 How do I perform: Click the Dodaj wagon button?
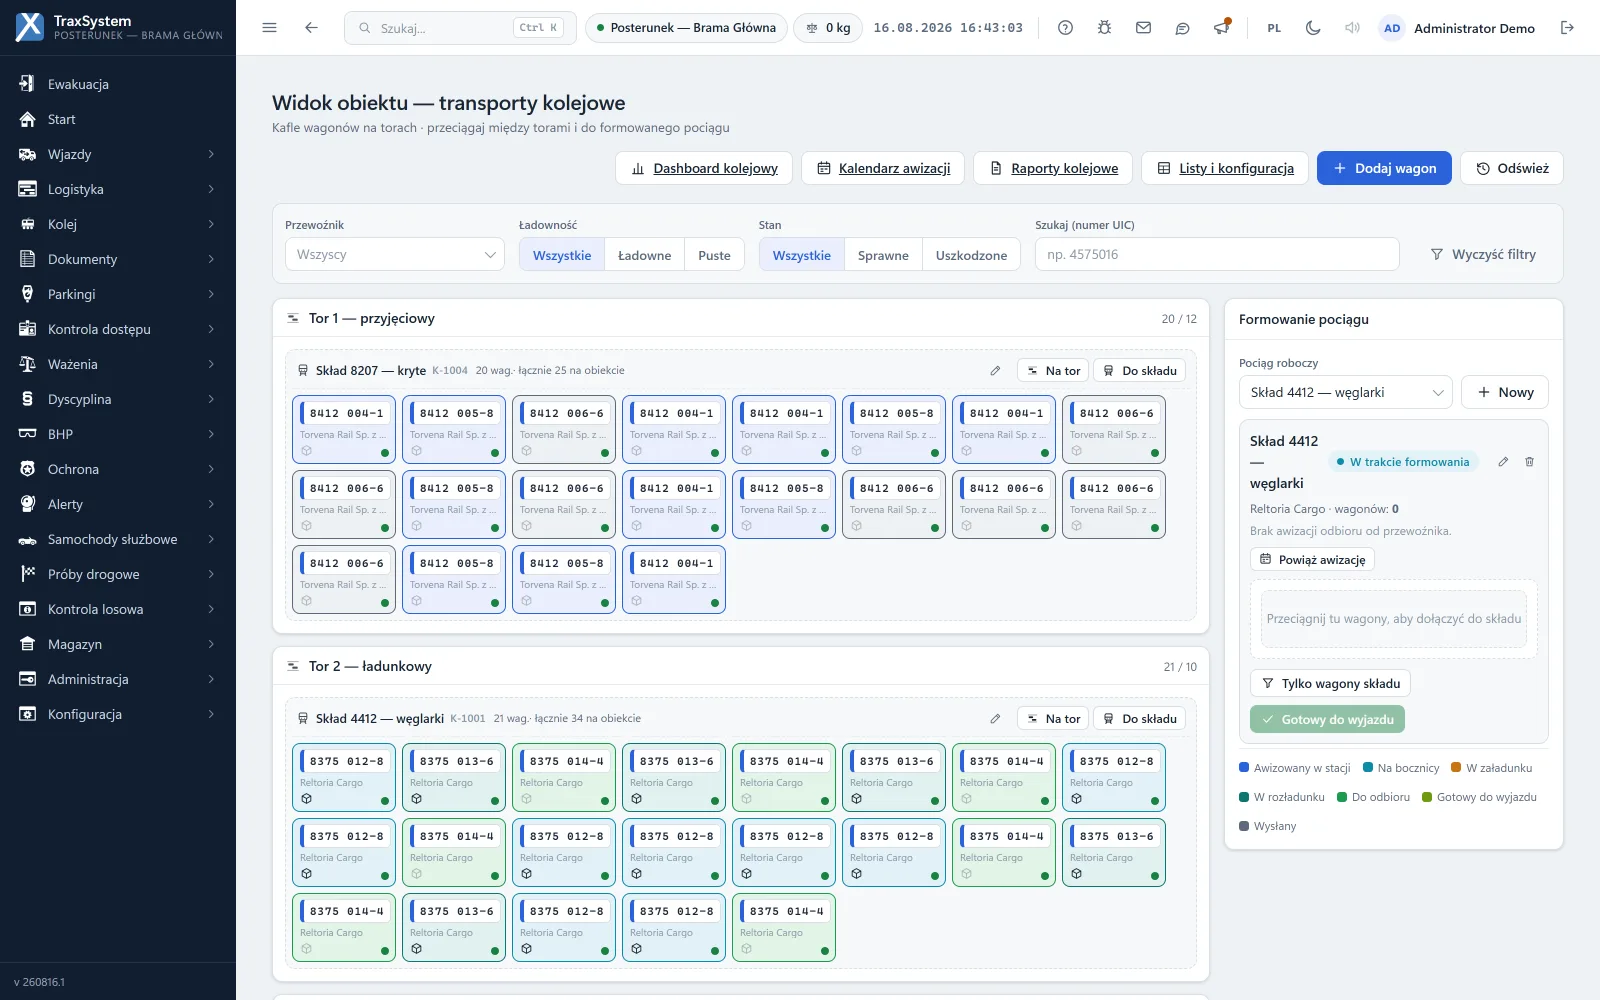pyautogui.click(x=1384, y=168)
